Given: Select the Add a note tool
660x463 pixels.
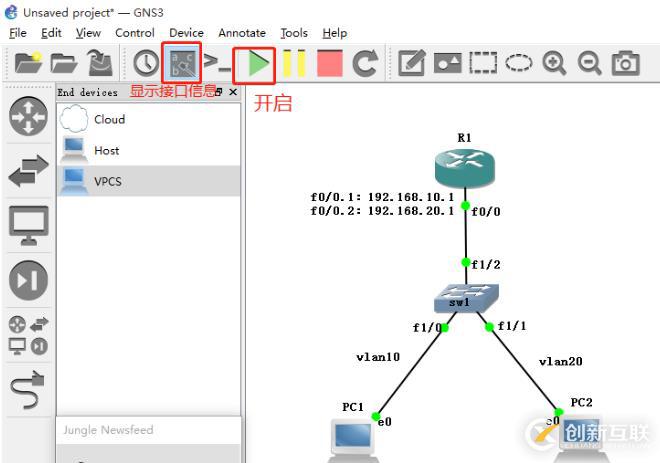Looking at the screenshot, I should pyautogui.click(x=412, y=63).
